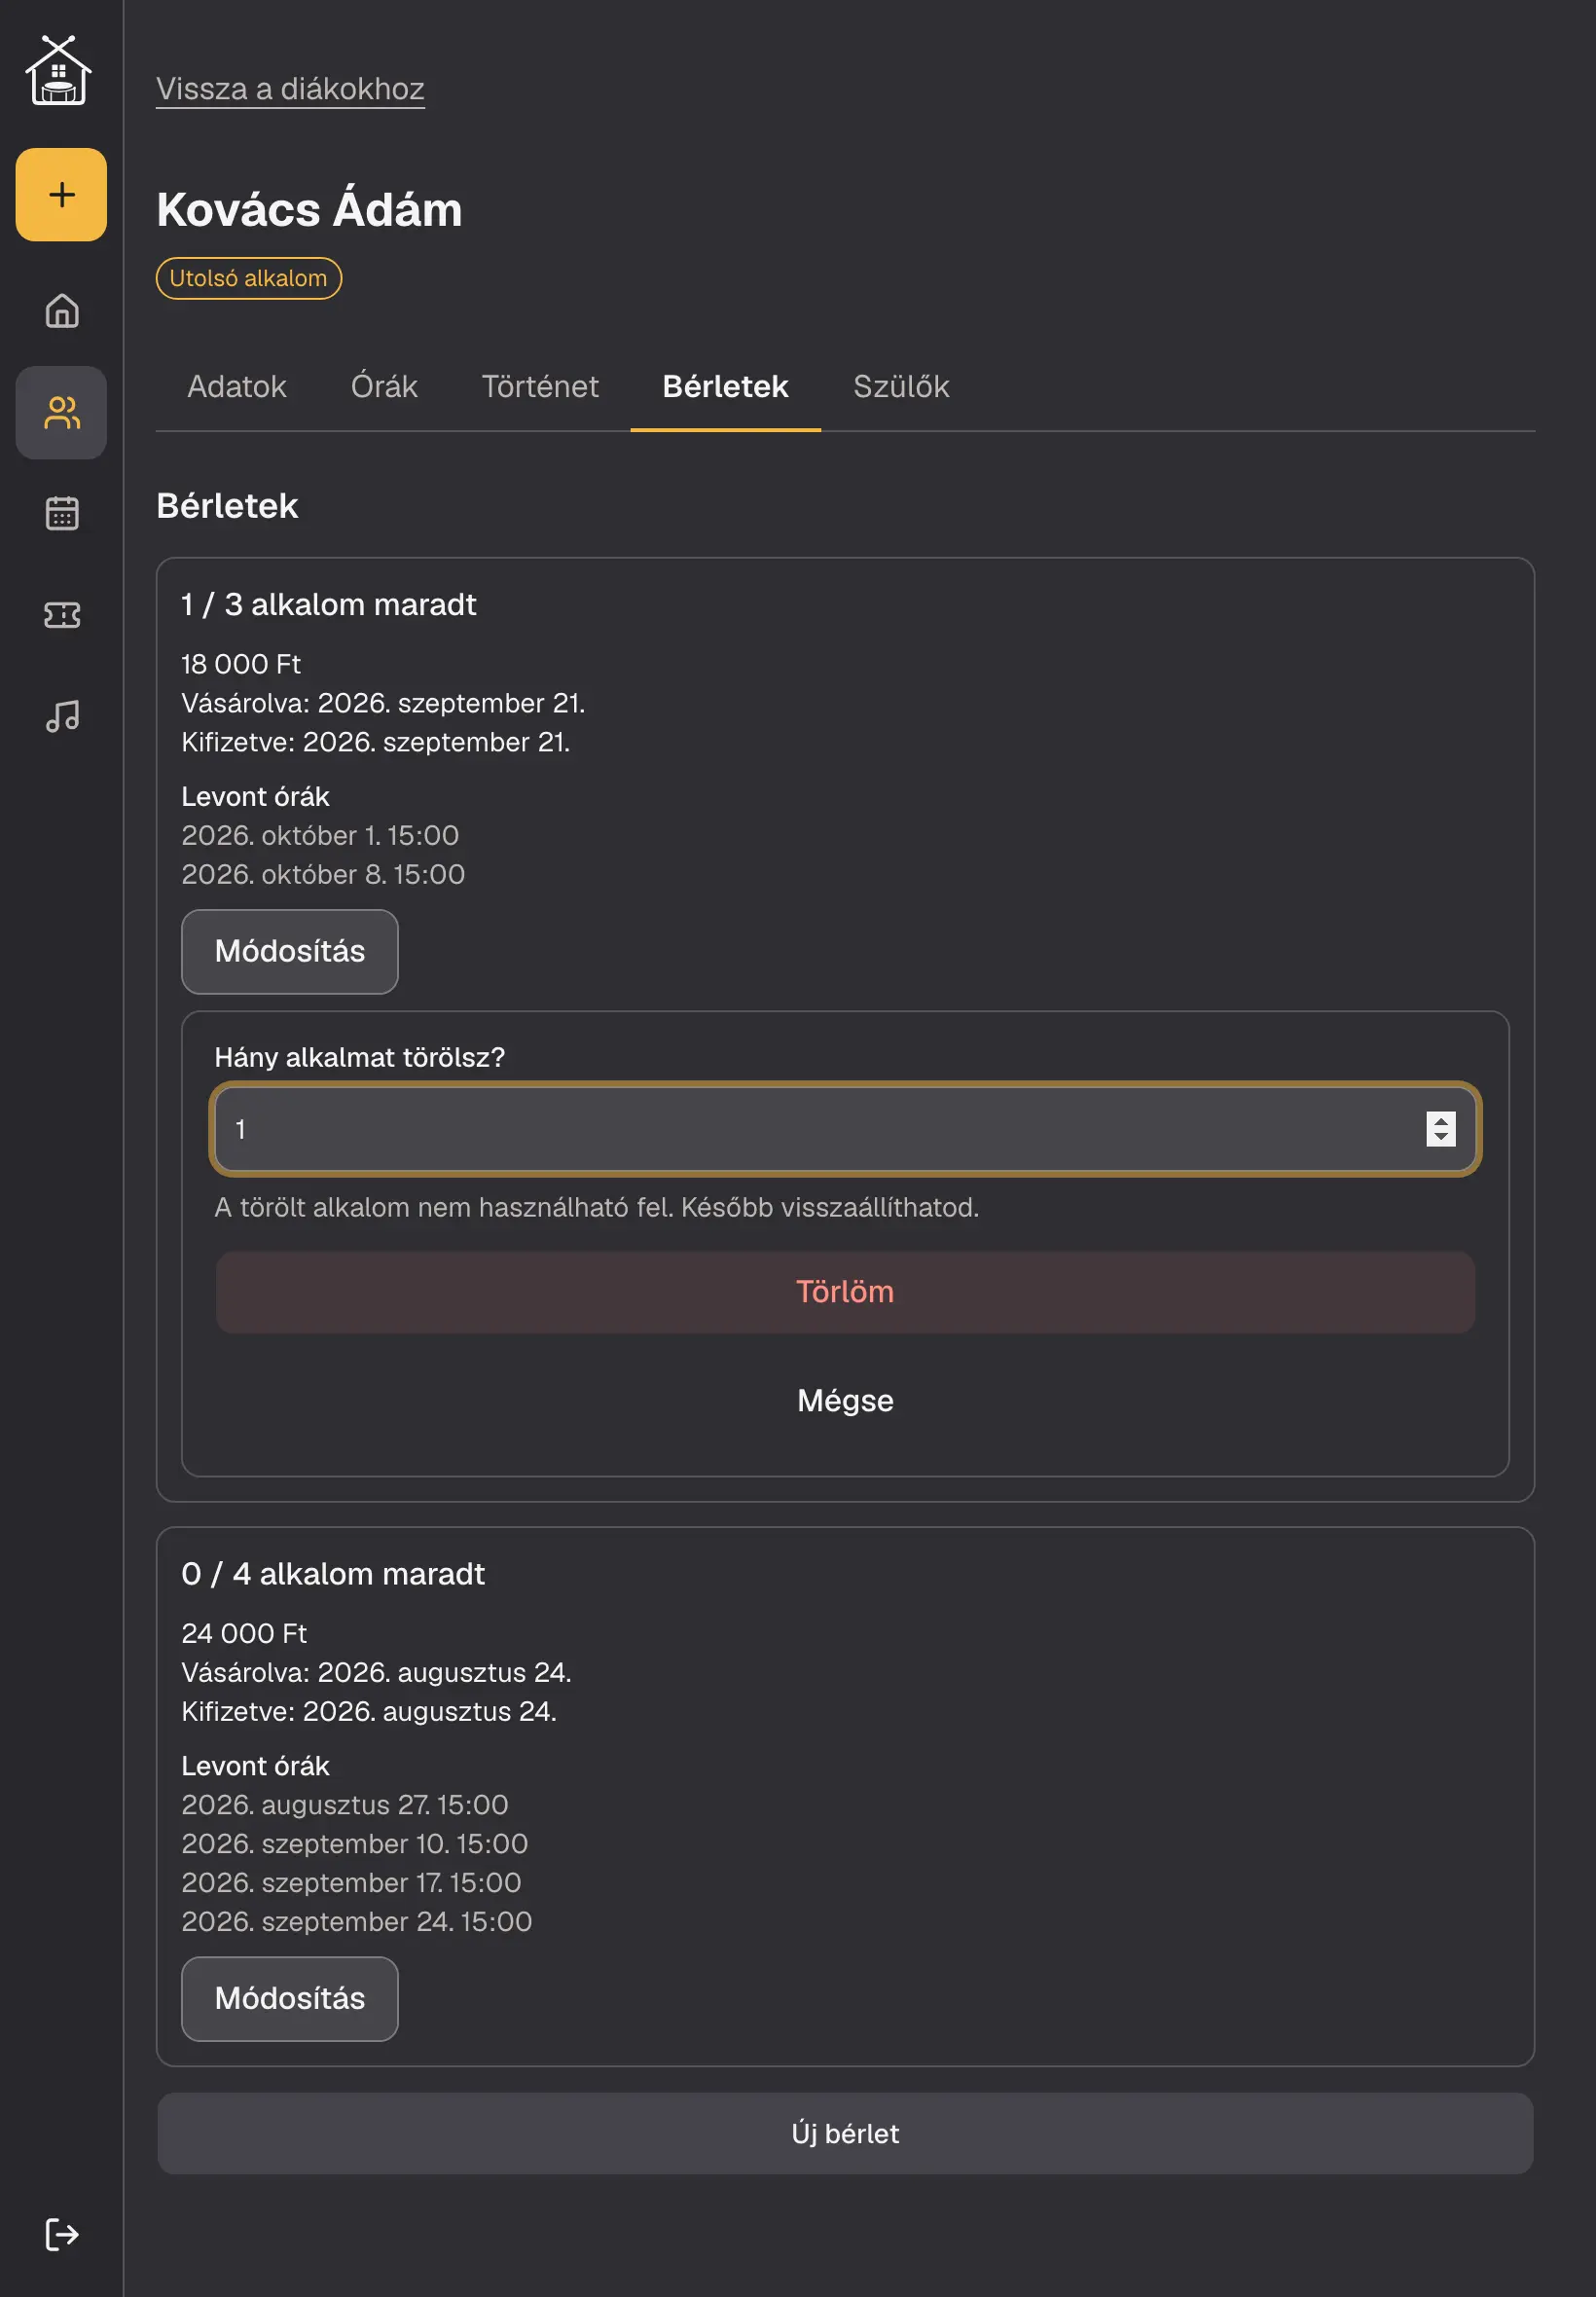Click the logout icon
The height and width of the screenshot is (2297, 1596).
61,2234
